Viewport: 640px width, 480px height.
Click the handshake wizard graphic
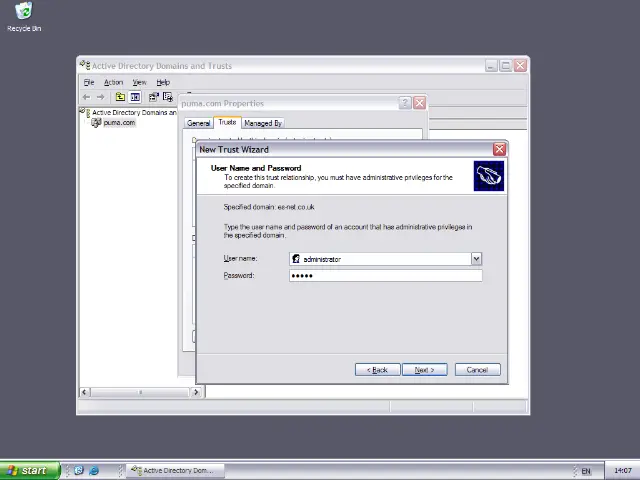[489, 176]
